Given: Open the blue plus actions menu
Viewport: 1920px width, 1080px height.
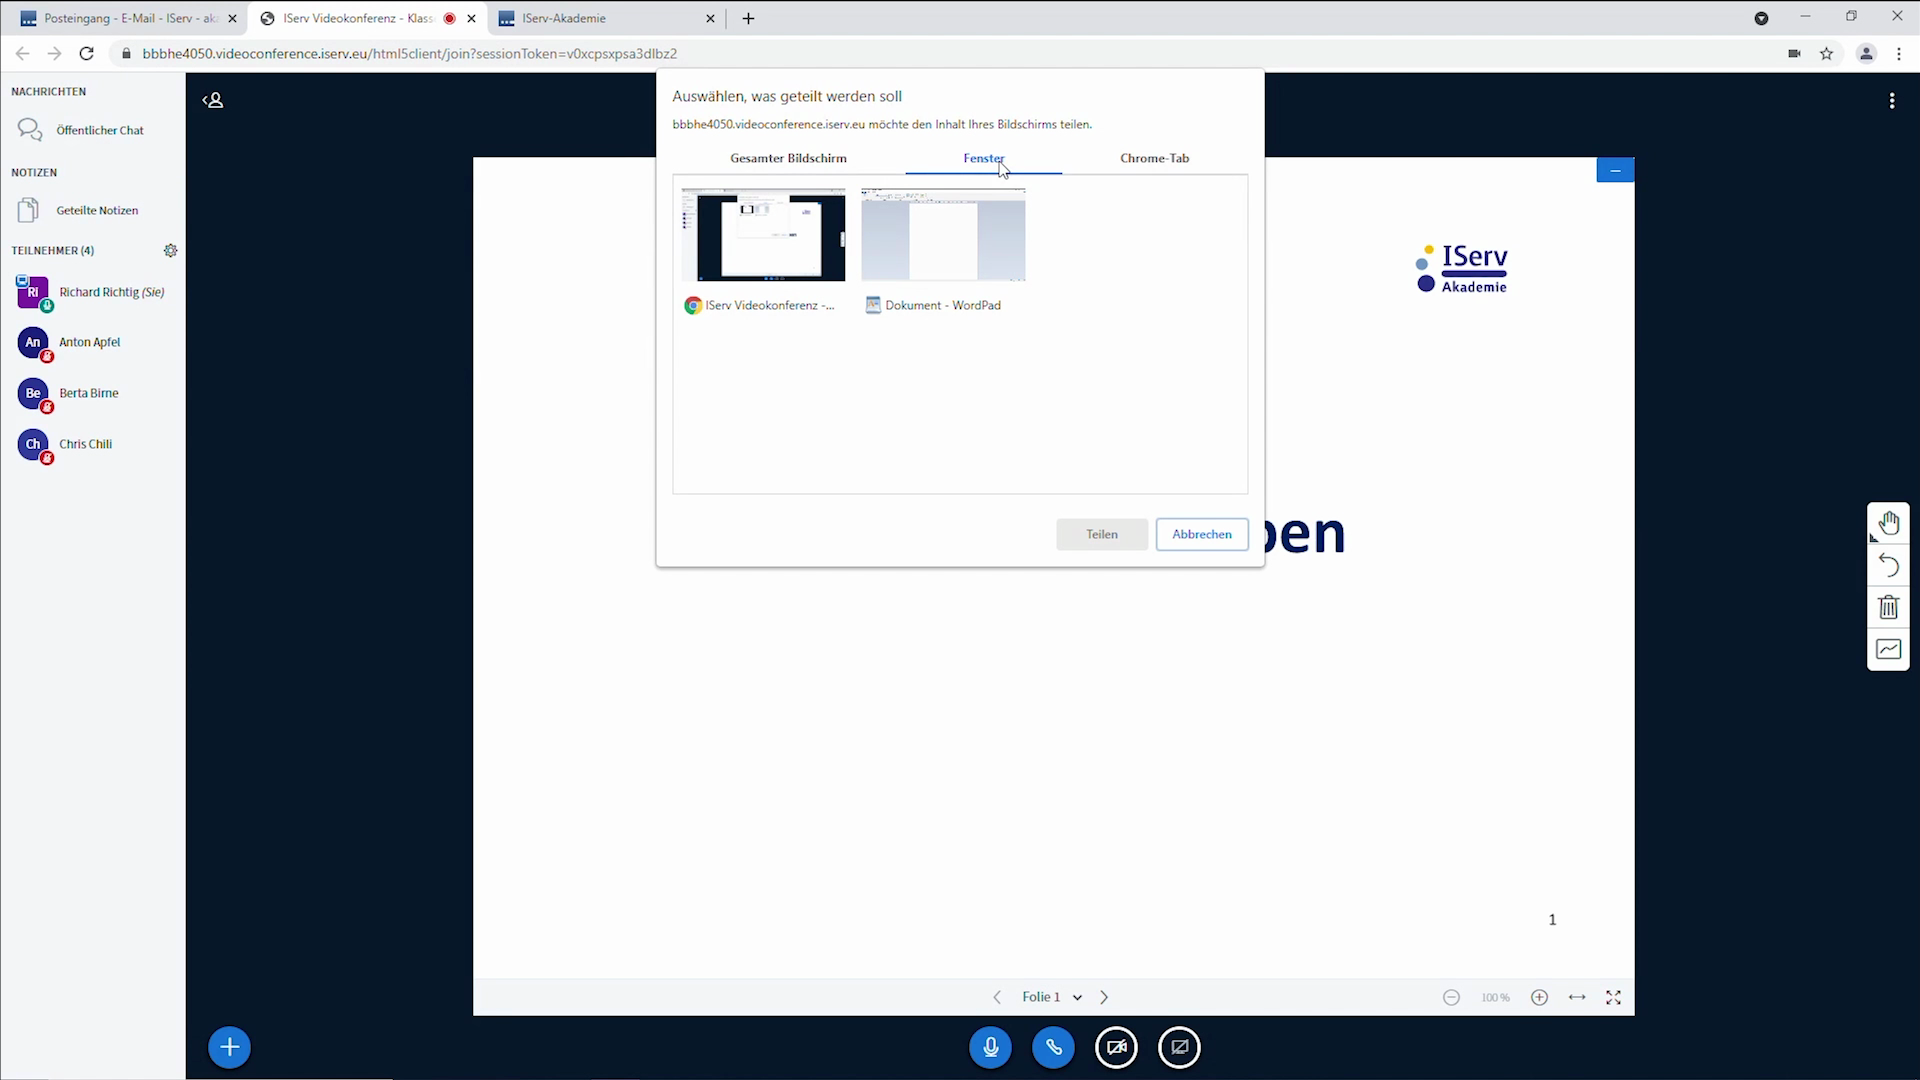Looking at the screenshot, I should [x=229, y=1047].
